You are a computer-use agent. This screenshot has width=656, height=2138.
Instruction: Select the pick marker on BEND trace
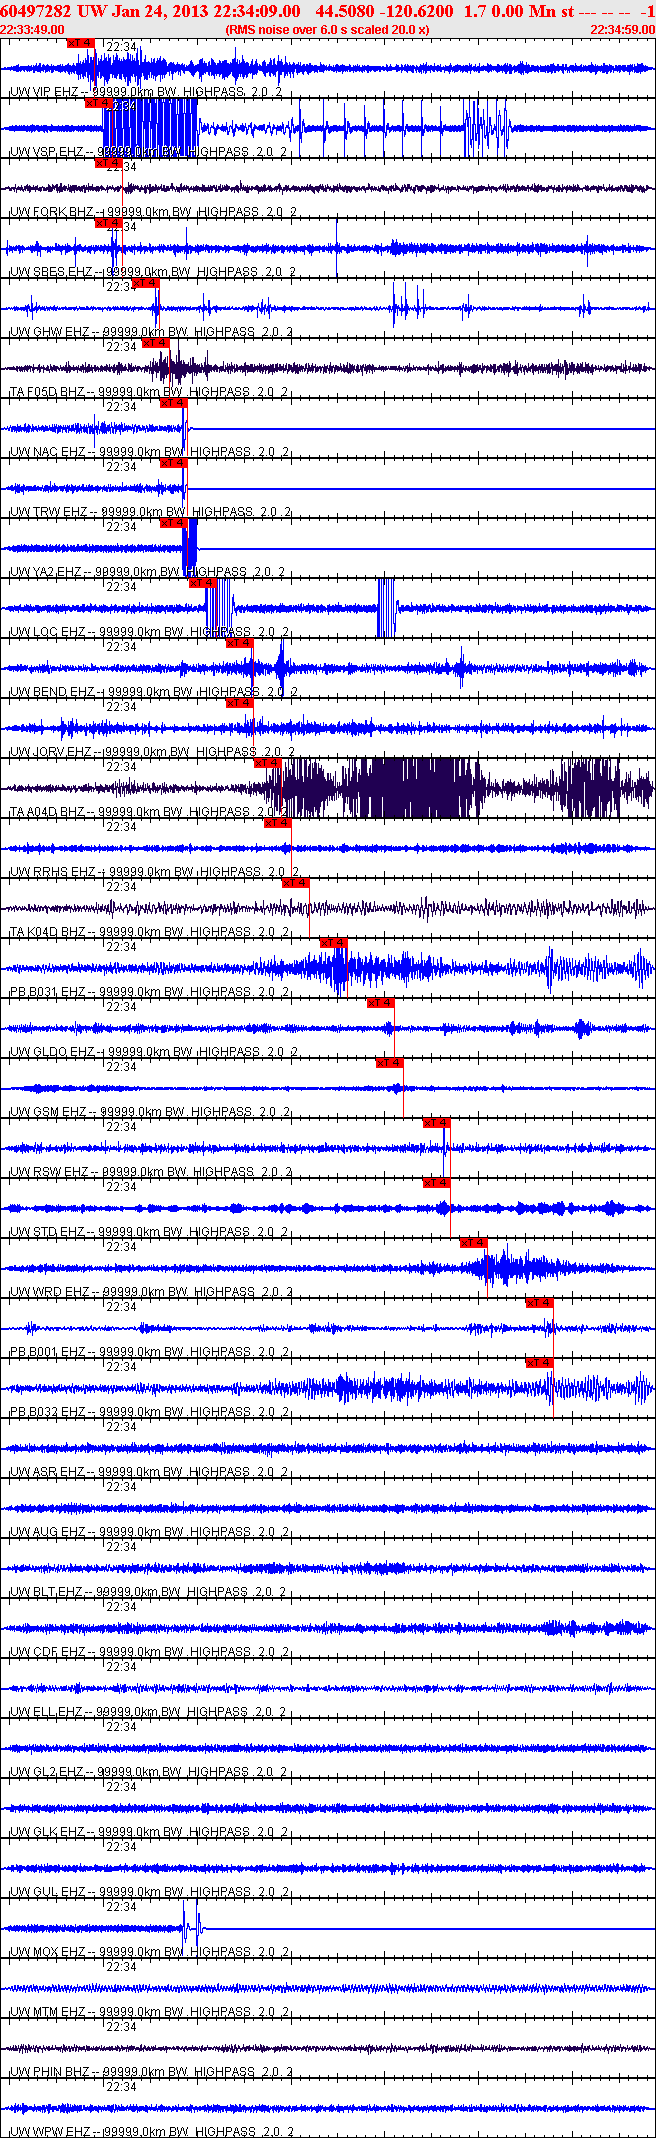(x=239, y=643)
